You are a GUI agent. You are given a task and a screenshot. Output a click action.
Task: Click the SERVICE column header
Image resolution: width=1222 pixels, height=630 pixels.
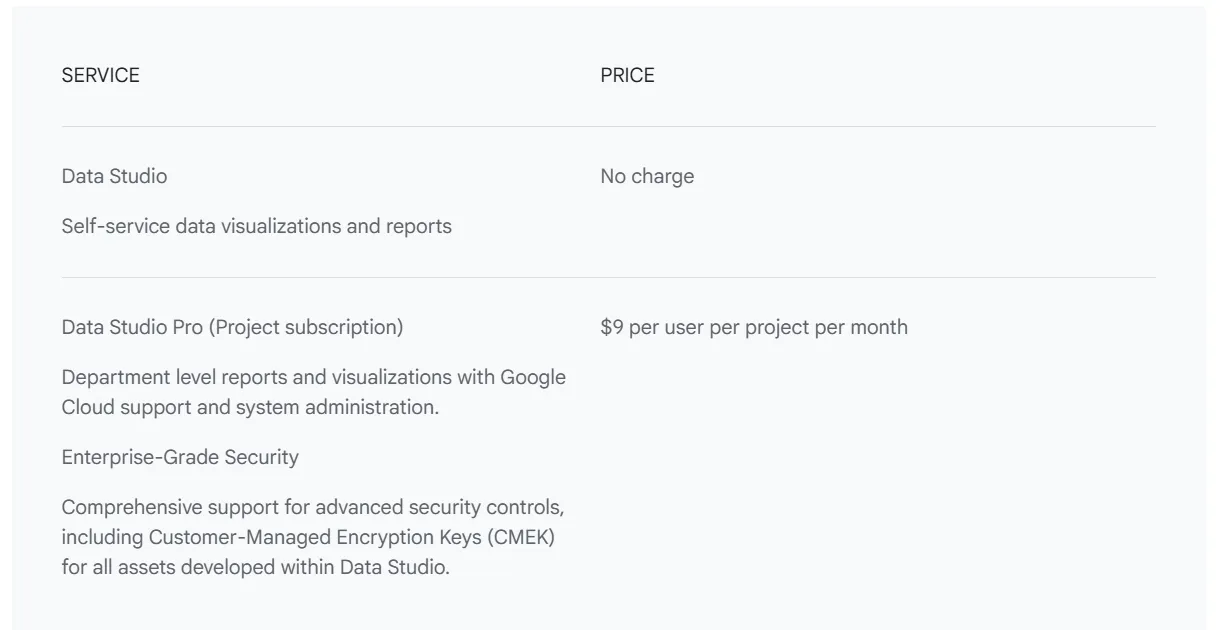pos(100,76)
